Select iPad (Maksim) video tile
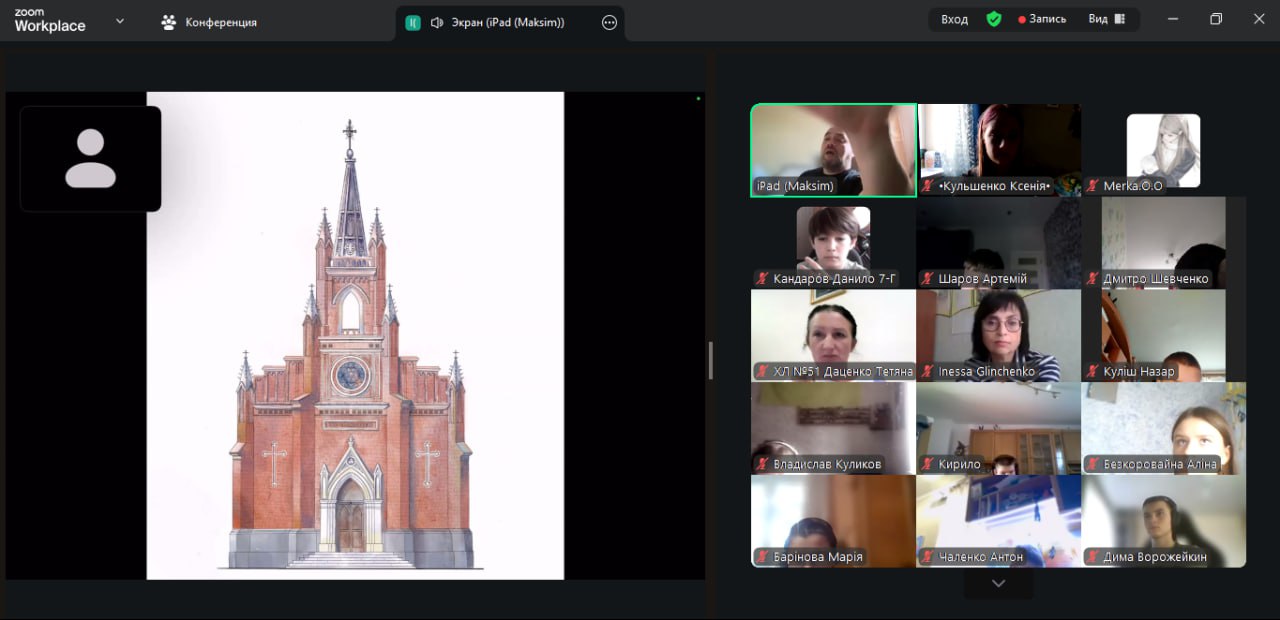This screenshot has height=620, width=1280. click(833, 150)
